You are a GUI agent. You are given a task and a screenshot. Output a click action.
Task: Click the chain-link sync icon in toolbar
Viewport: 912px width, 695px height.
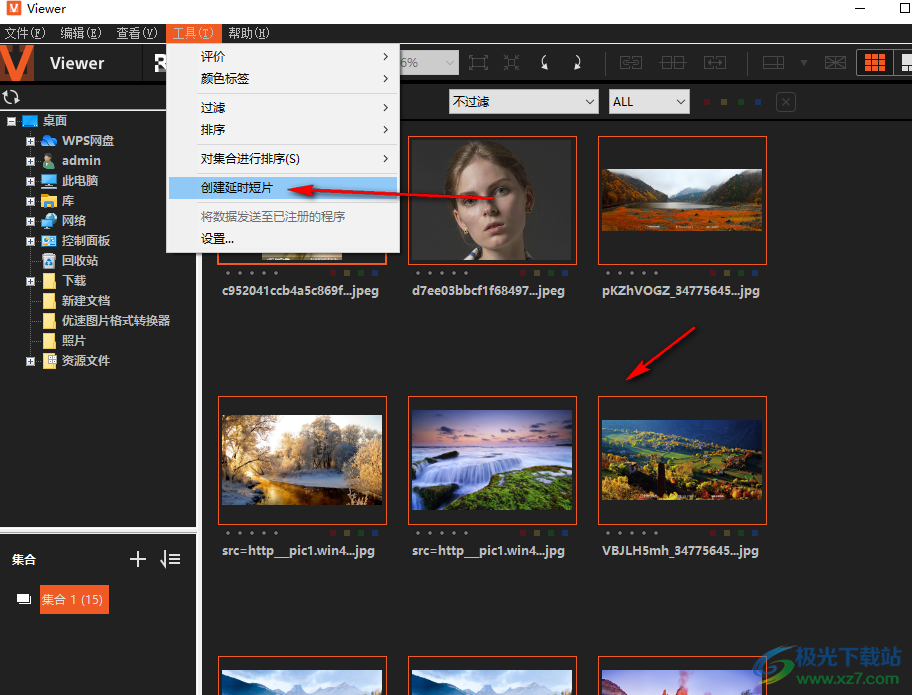click(x=631, y=62)
